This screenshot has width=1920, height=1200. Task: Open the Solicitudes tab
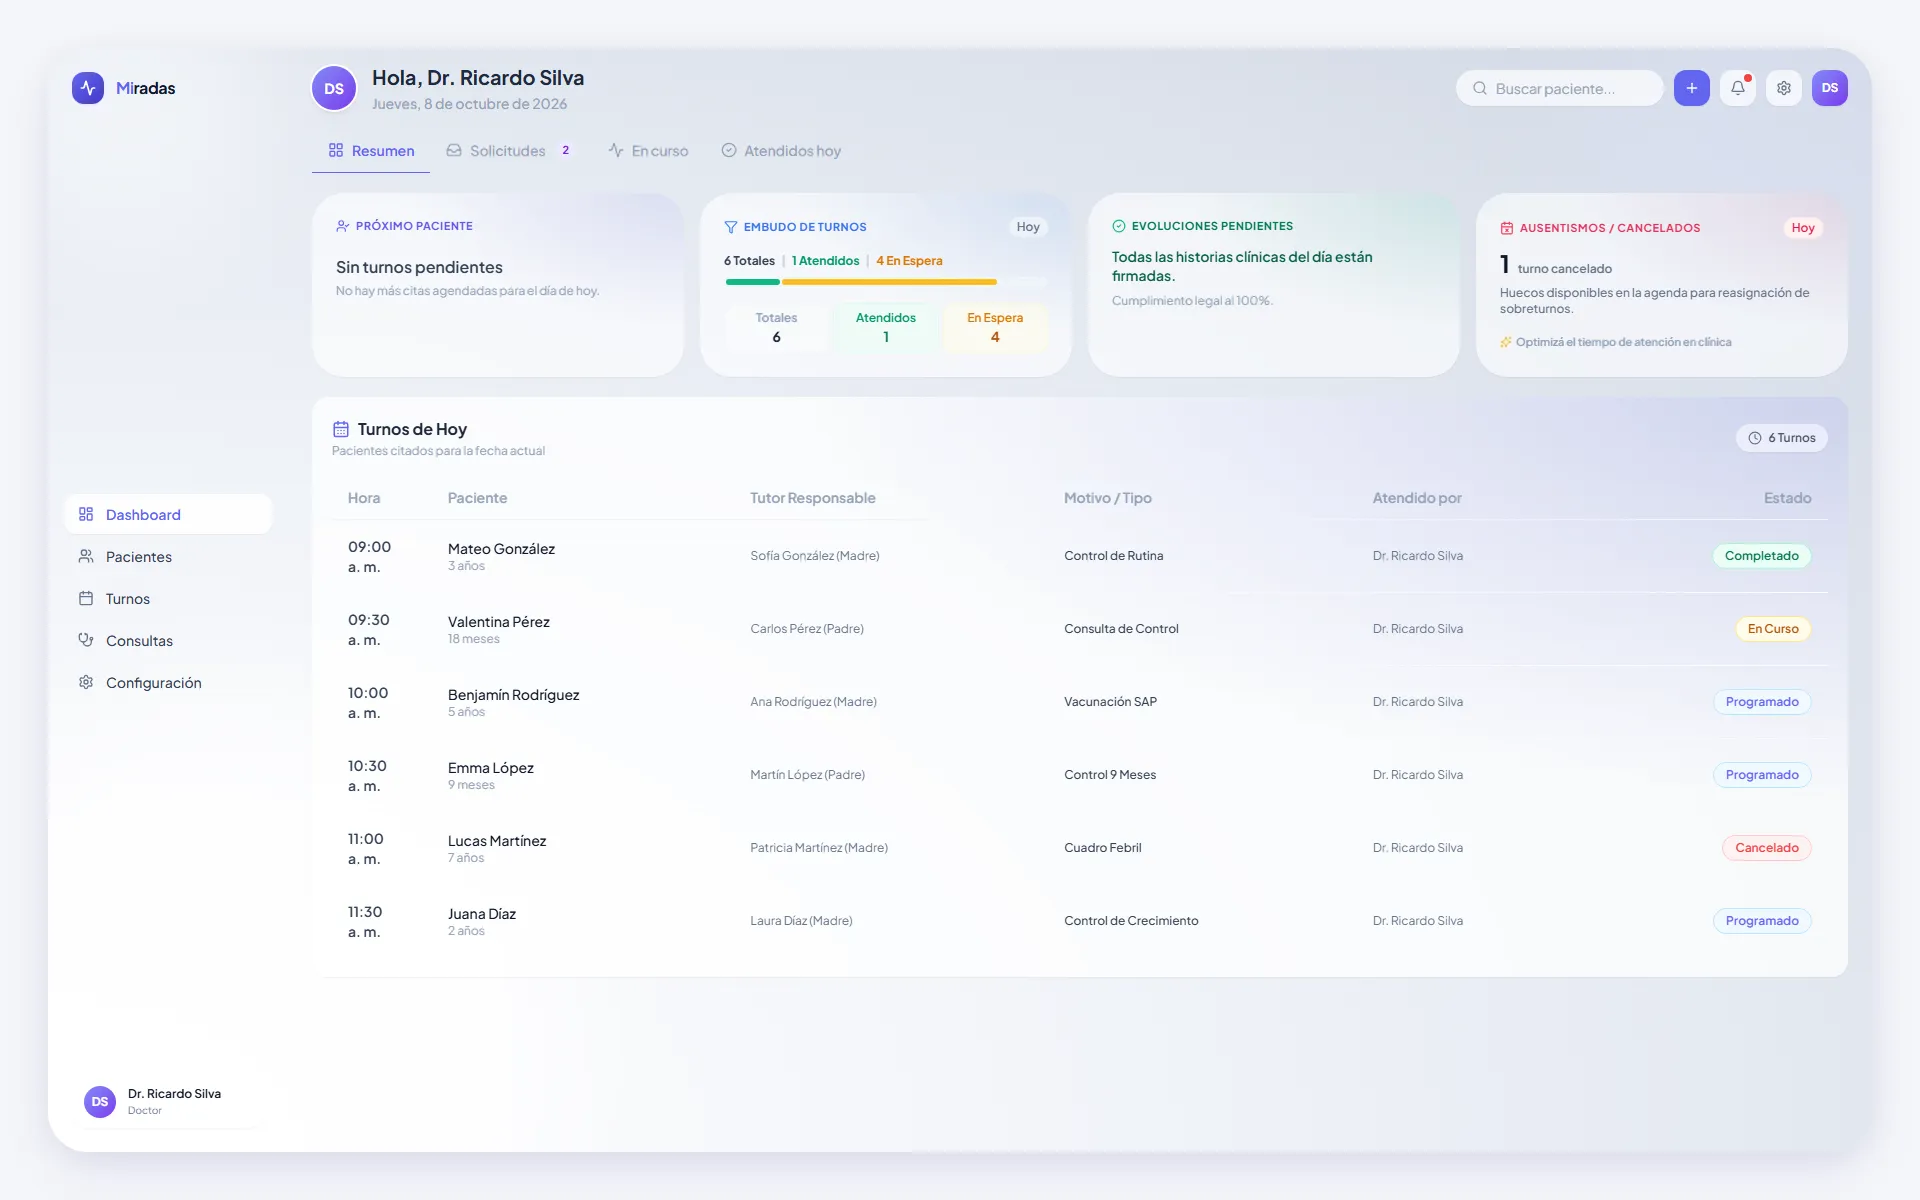tap(508, 151)
